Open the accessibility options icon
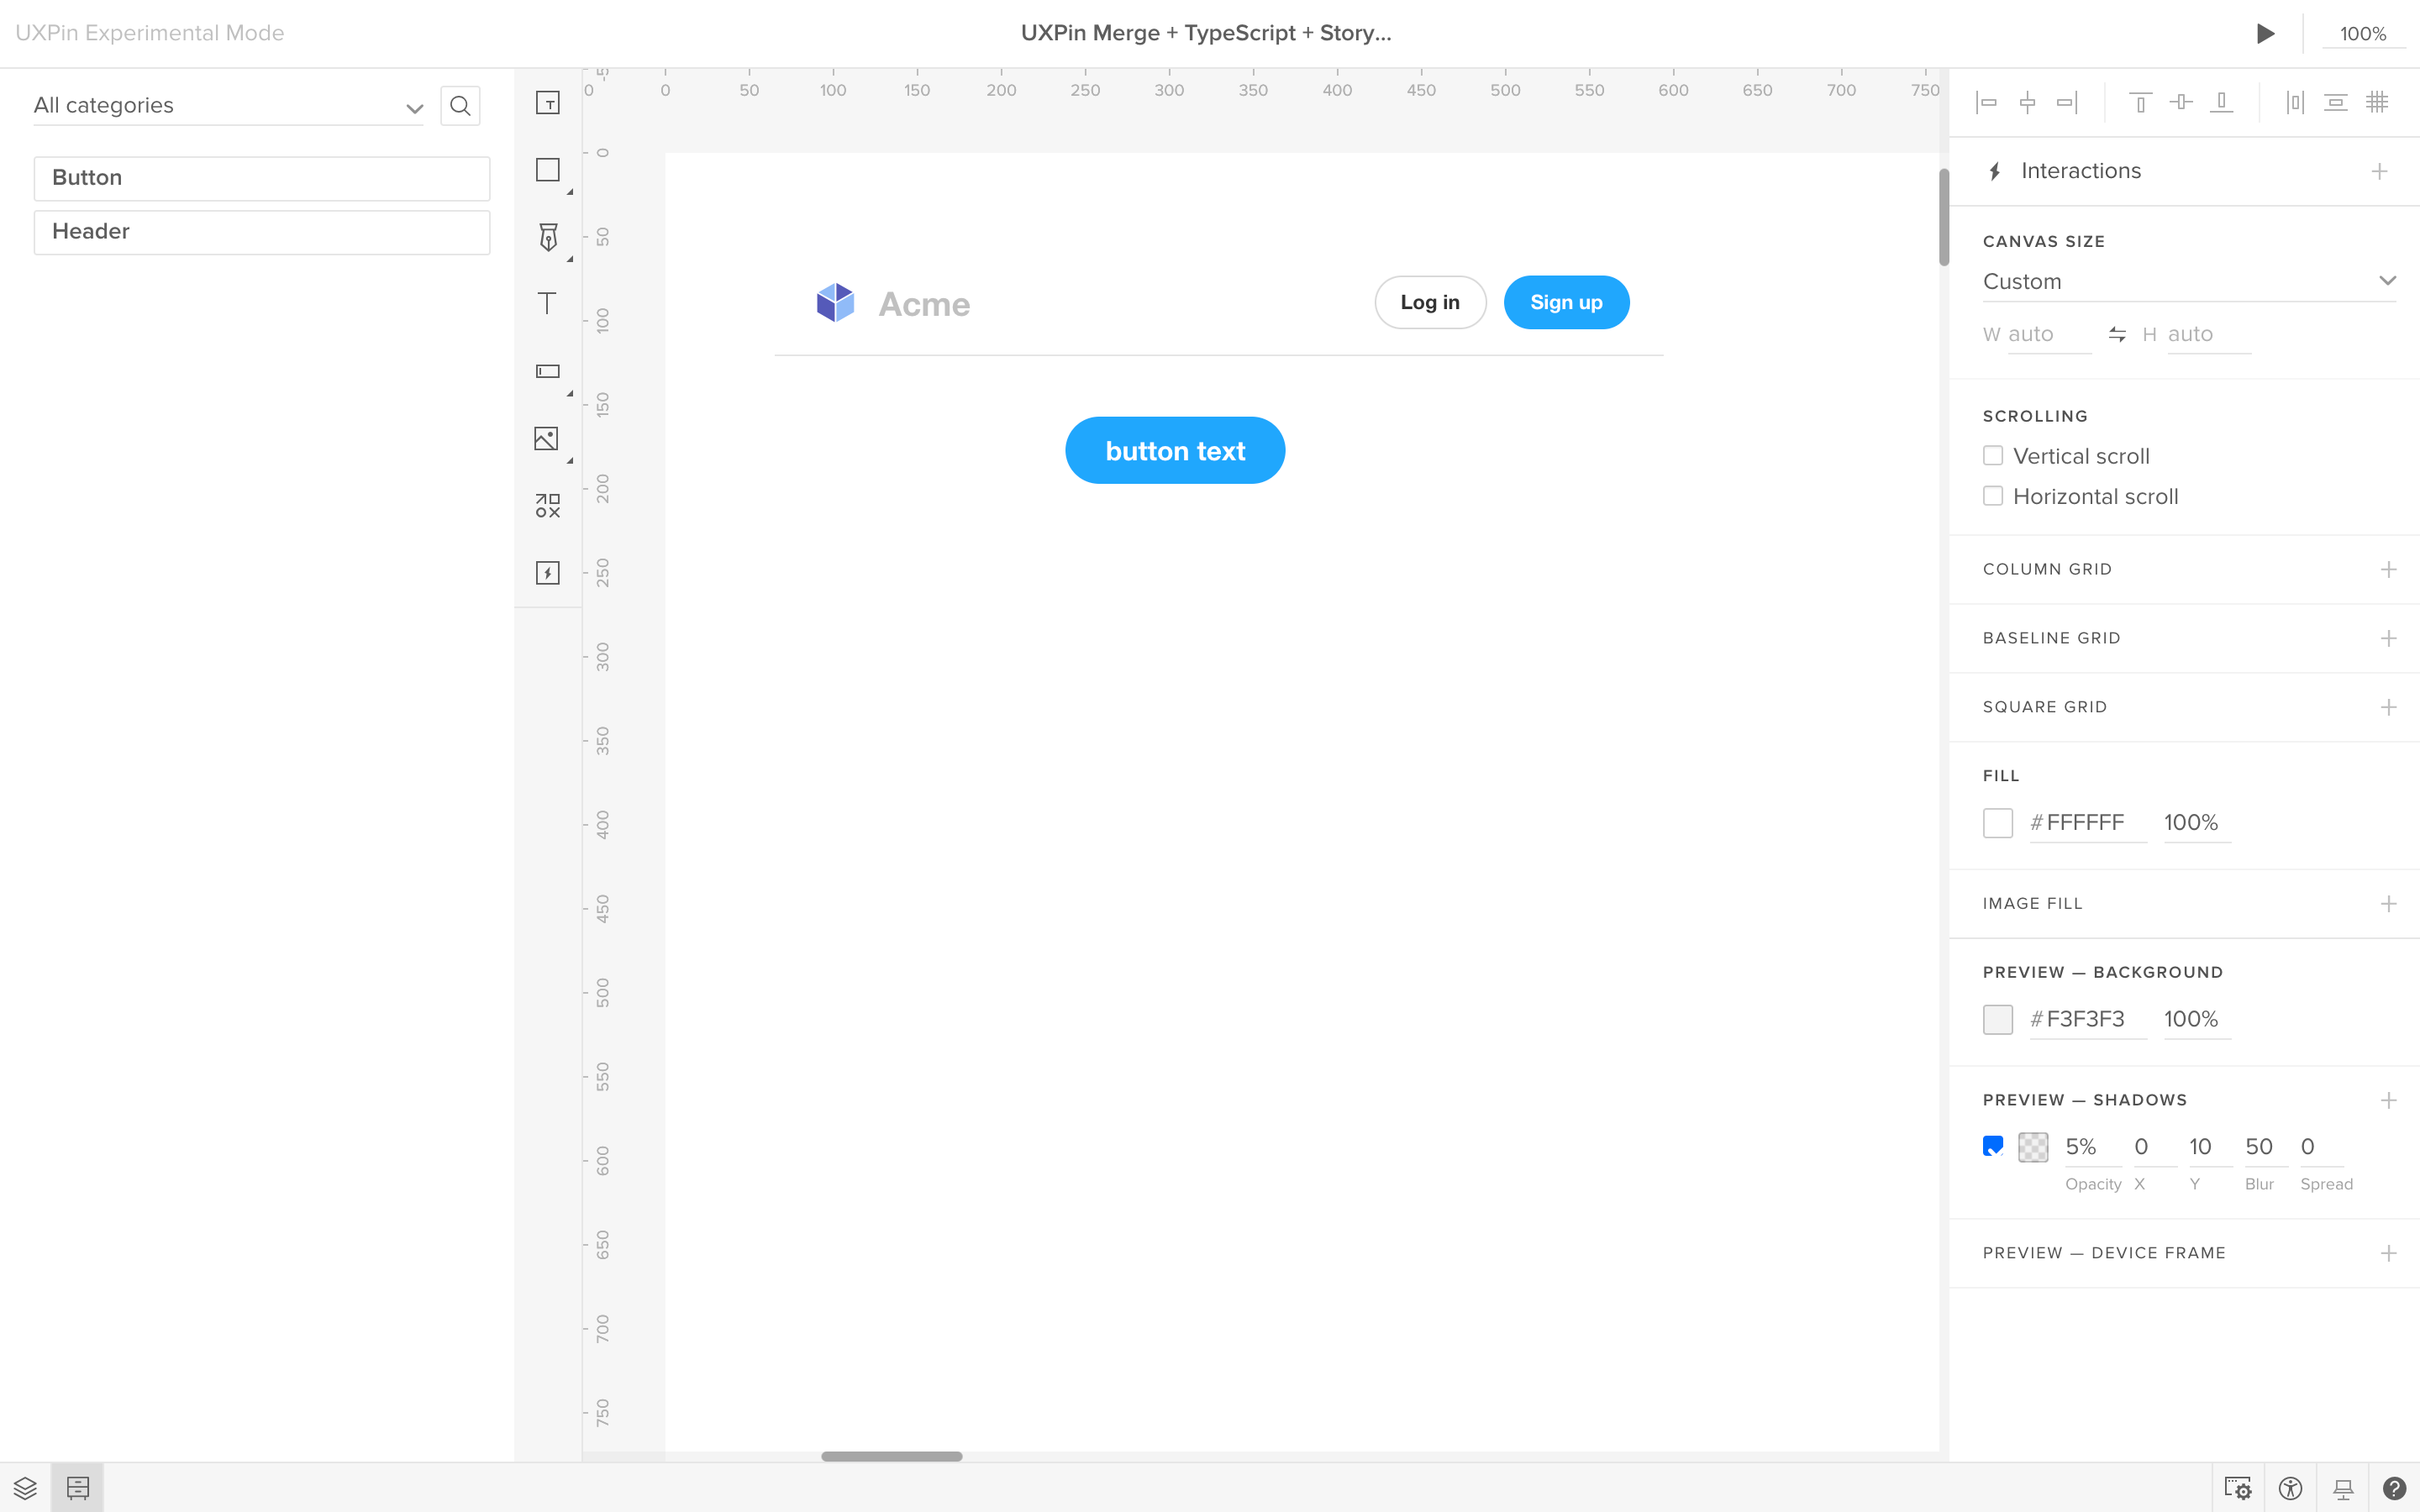Image resolution: width=2420 pixels, height=1512 pixels. [2291, 1487]
